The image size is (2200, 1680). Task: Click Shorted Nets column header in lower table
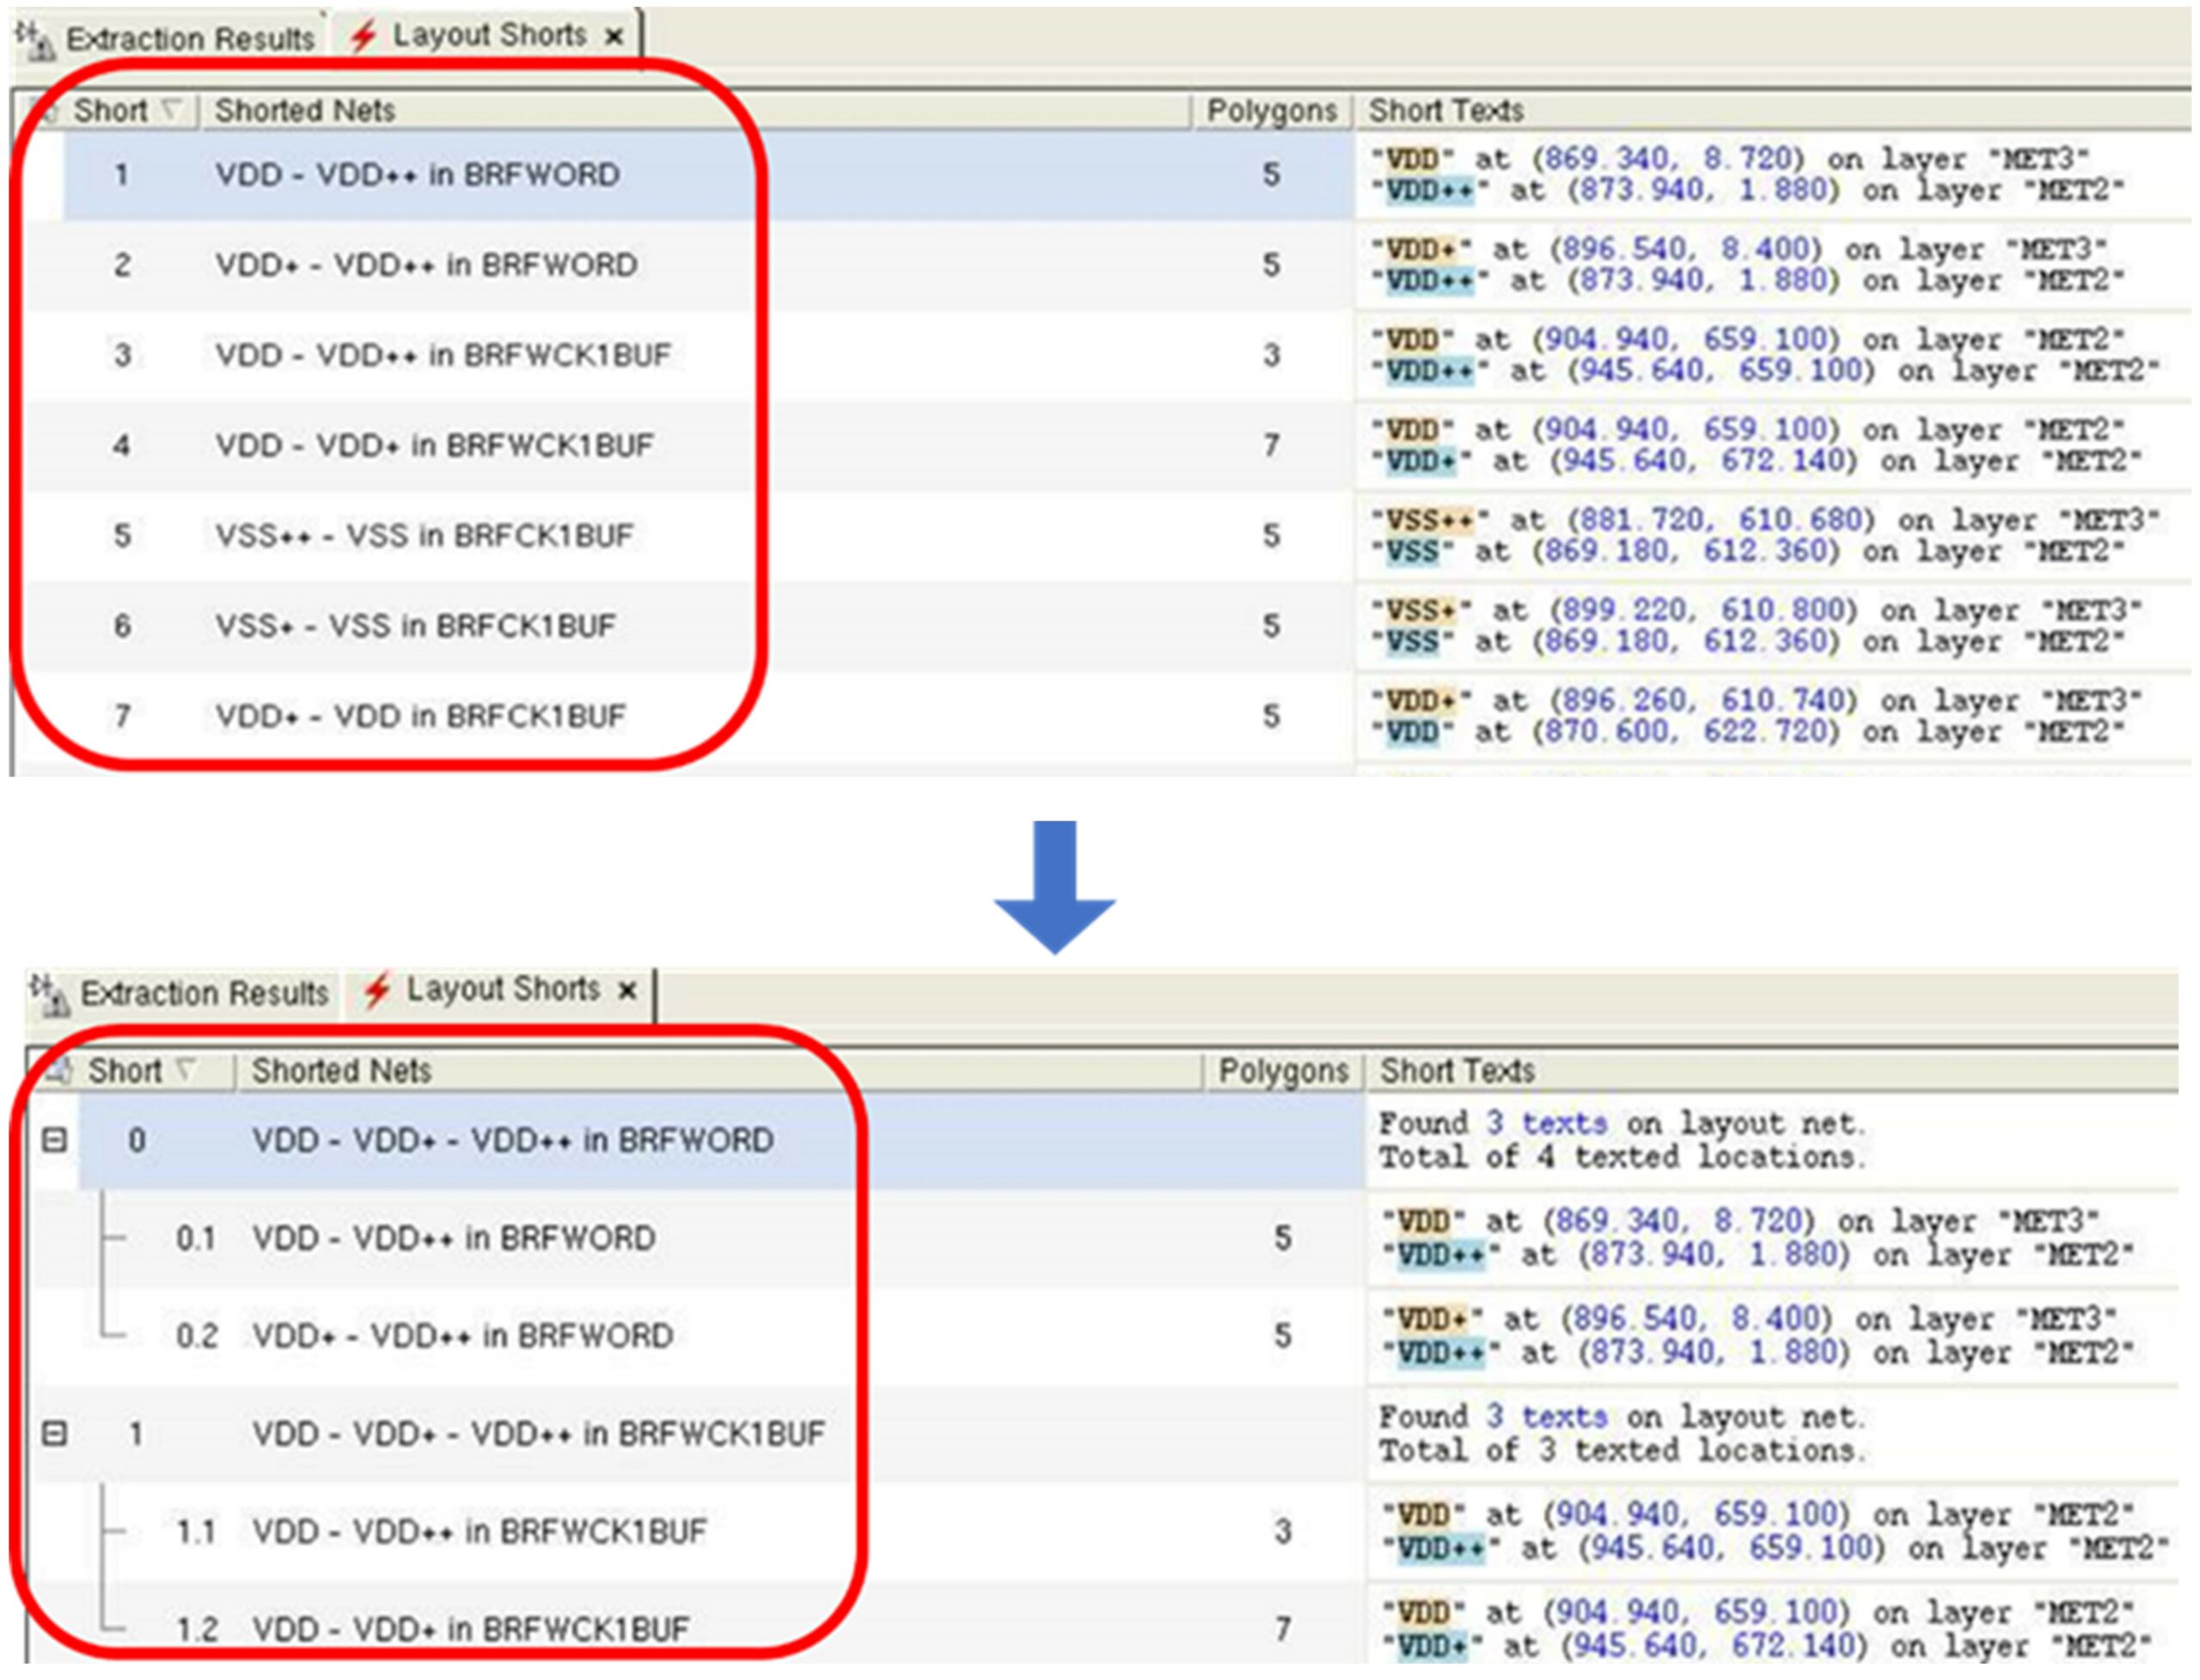(718, 1071)
